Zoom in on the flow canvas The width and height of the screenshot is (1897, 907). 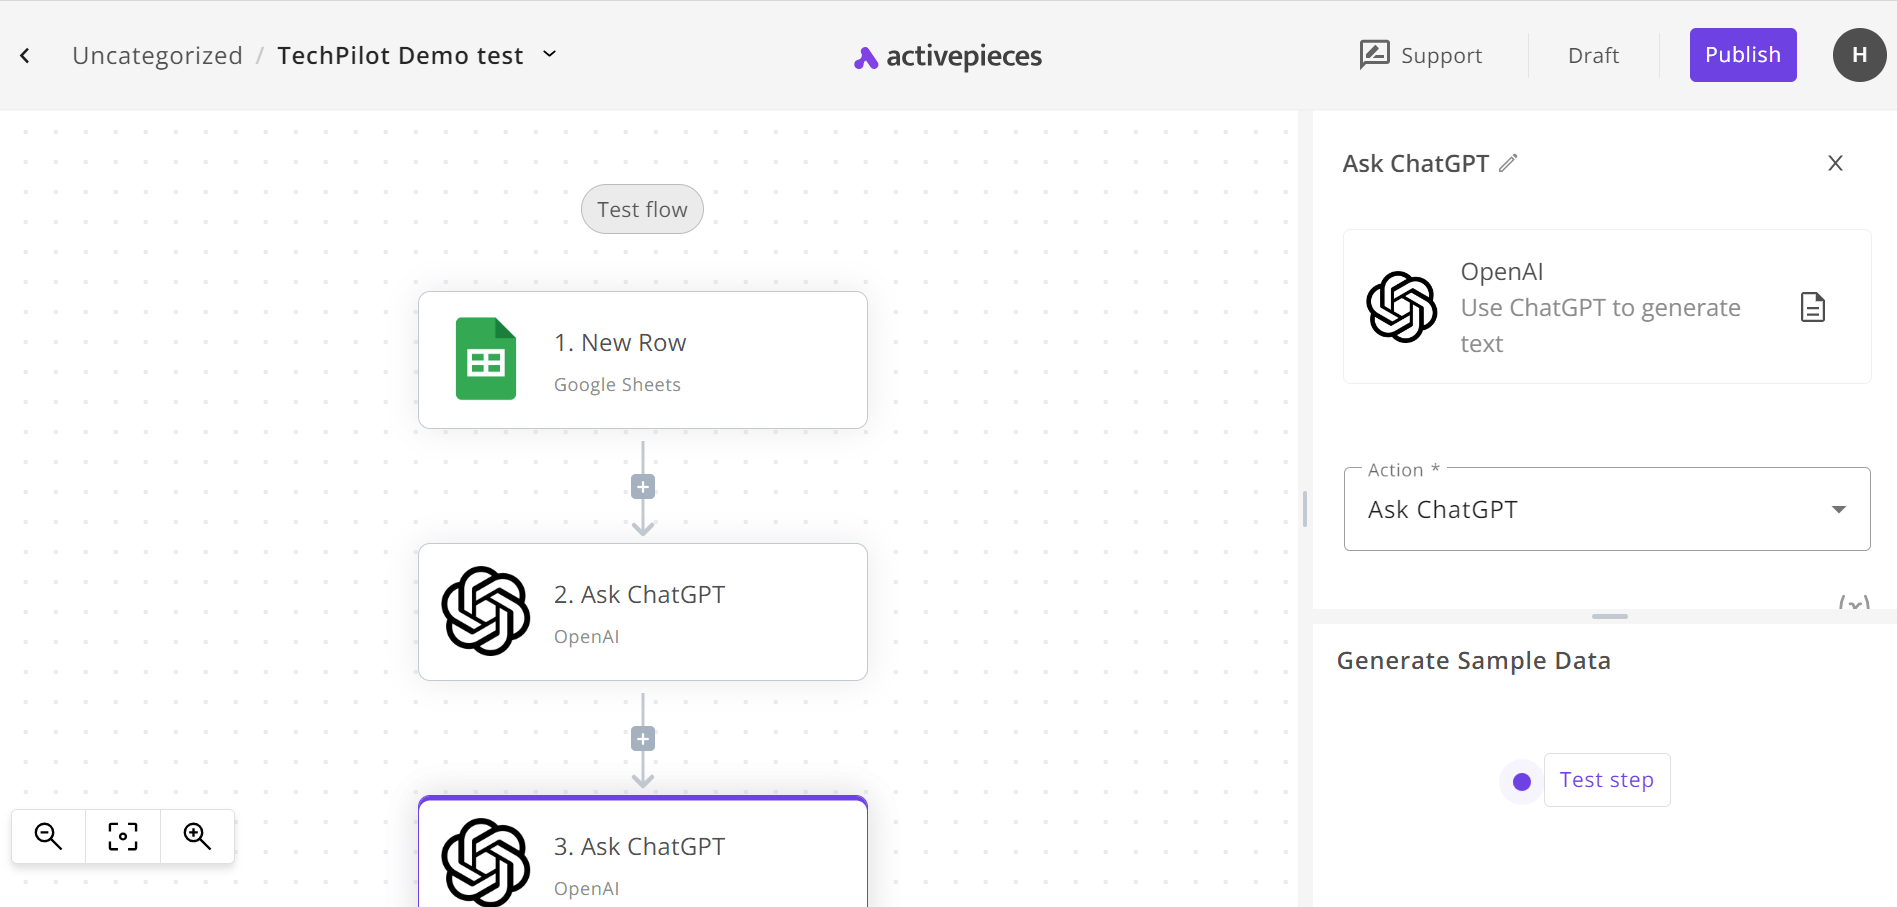[x=197, y=836]
